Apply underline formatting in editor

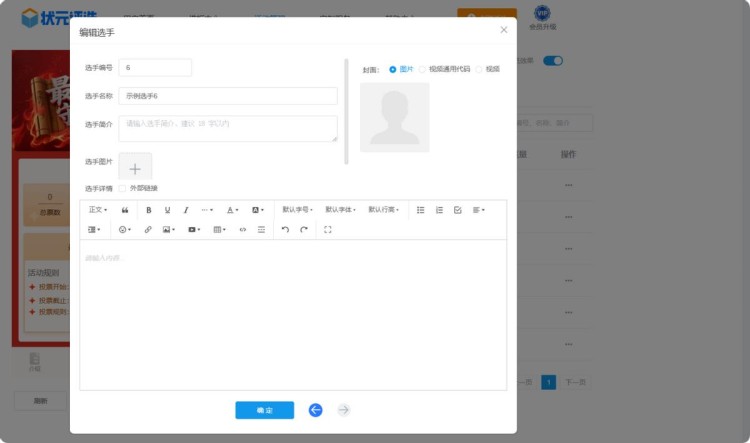(167, 210)
